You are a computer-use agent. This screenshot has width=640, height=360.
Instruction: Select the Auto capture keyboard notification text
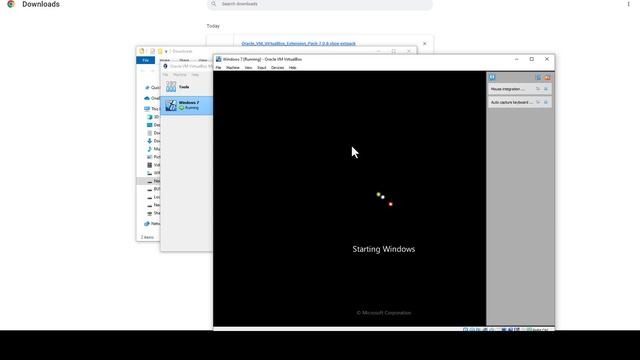(512, 102)
